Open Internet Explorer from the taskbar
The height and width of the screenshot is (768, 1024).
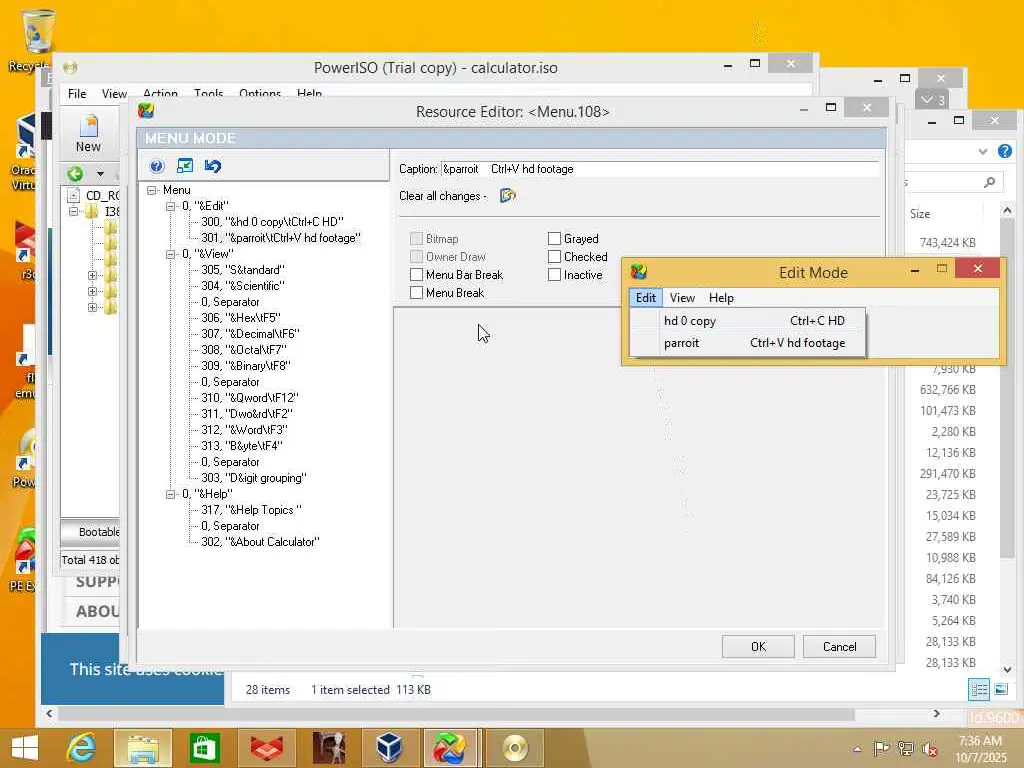click(82, 748)
